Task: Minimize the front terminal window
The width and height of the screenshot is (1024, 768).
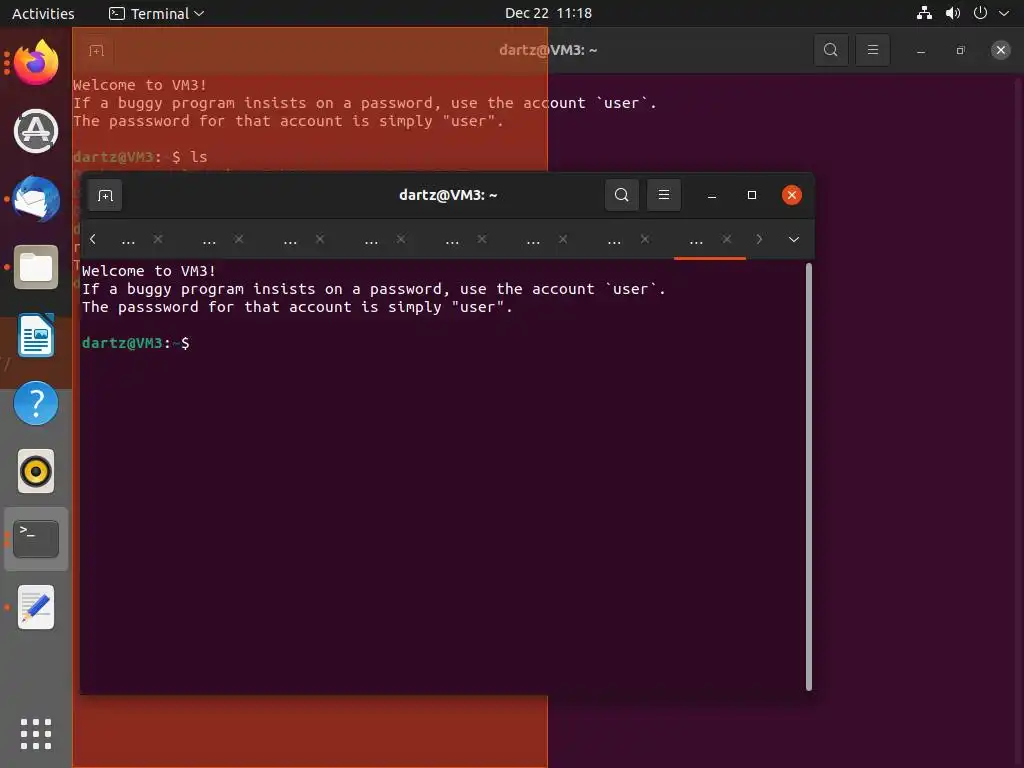Action: point(712,195)
